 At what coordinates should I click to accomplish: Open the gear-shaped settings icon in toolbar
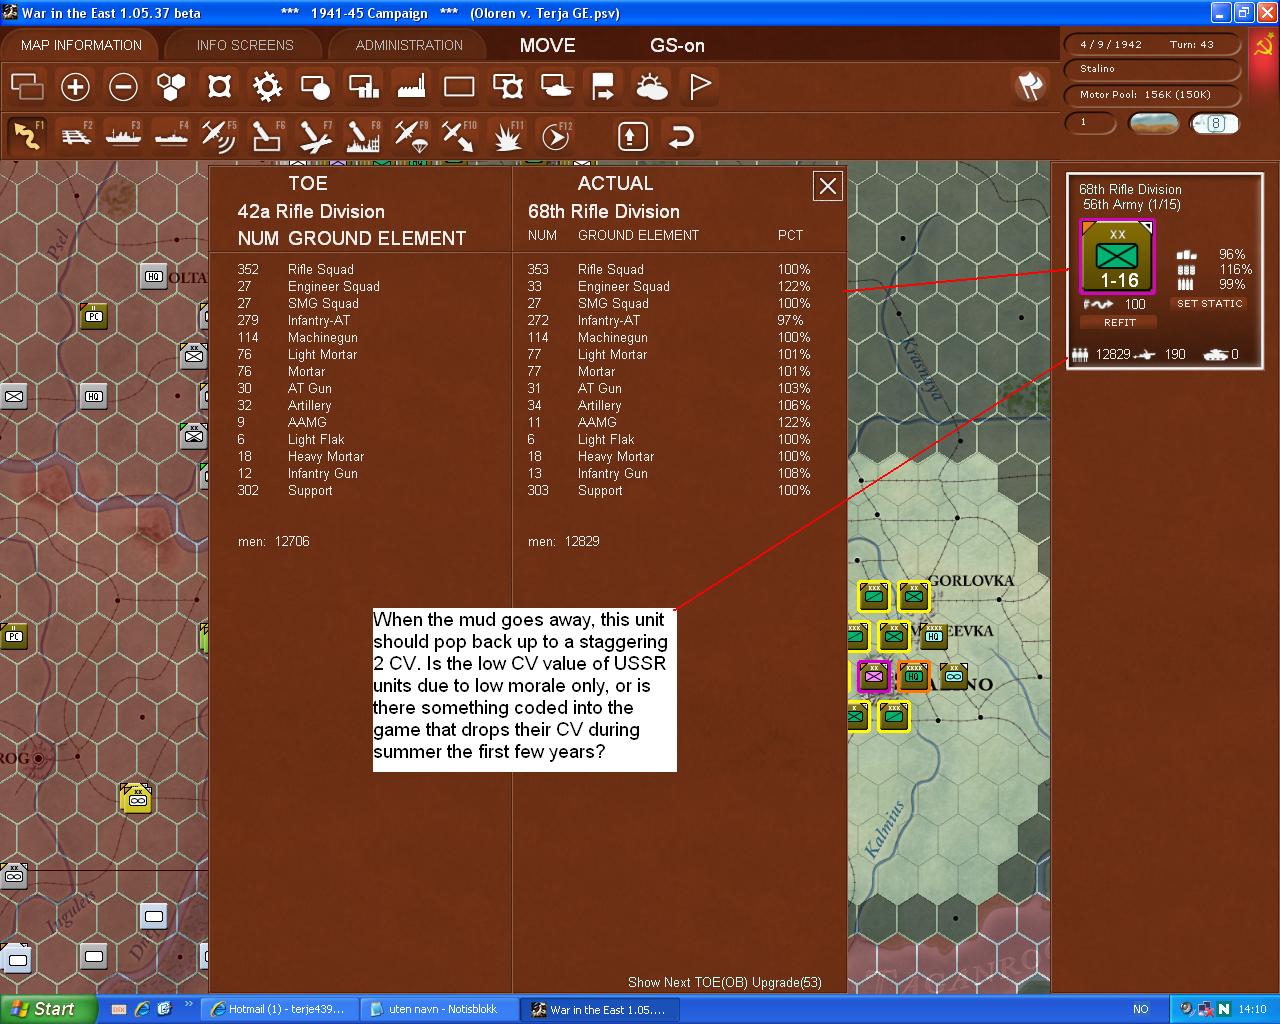point(267,87)
